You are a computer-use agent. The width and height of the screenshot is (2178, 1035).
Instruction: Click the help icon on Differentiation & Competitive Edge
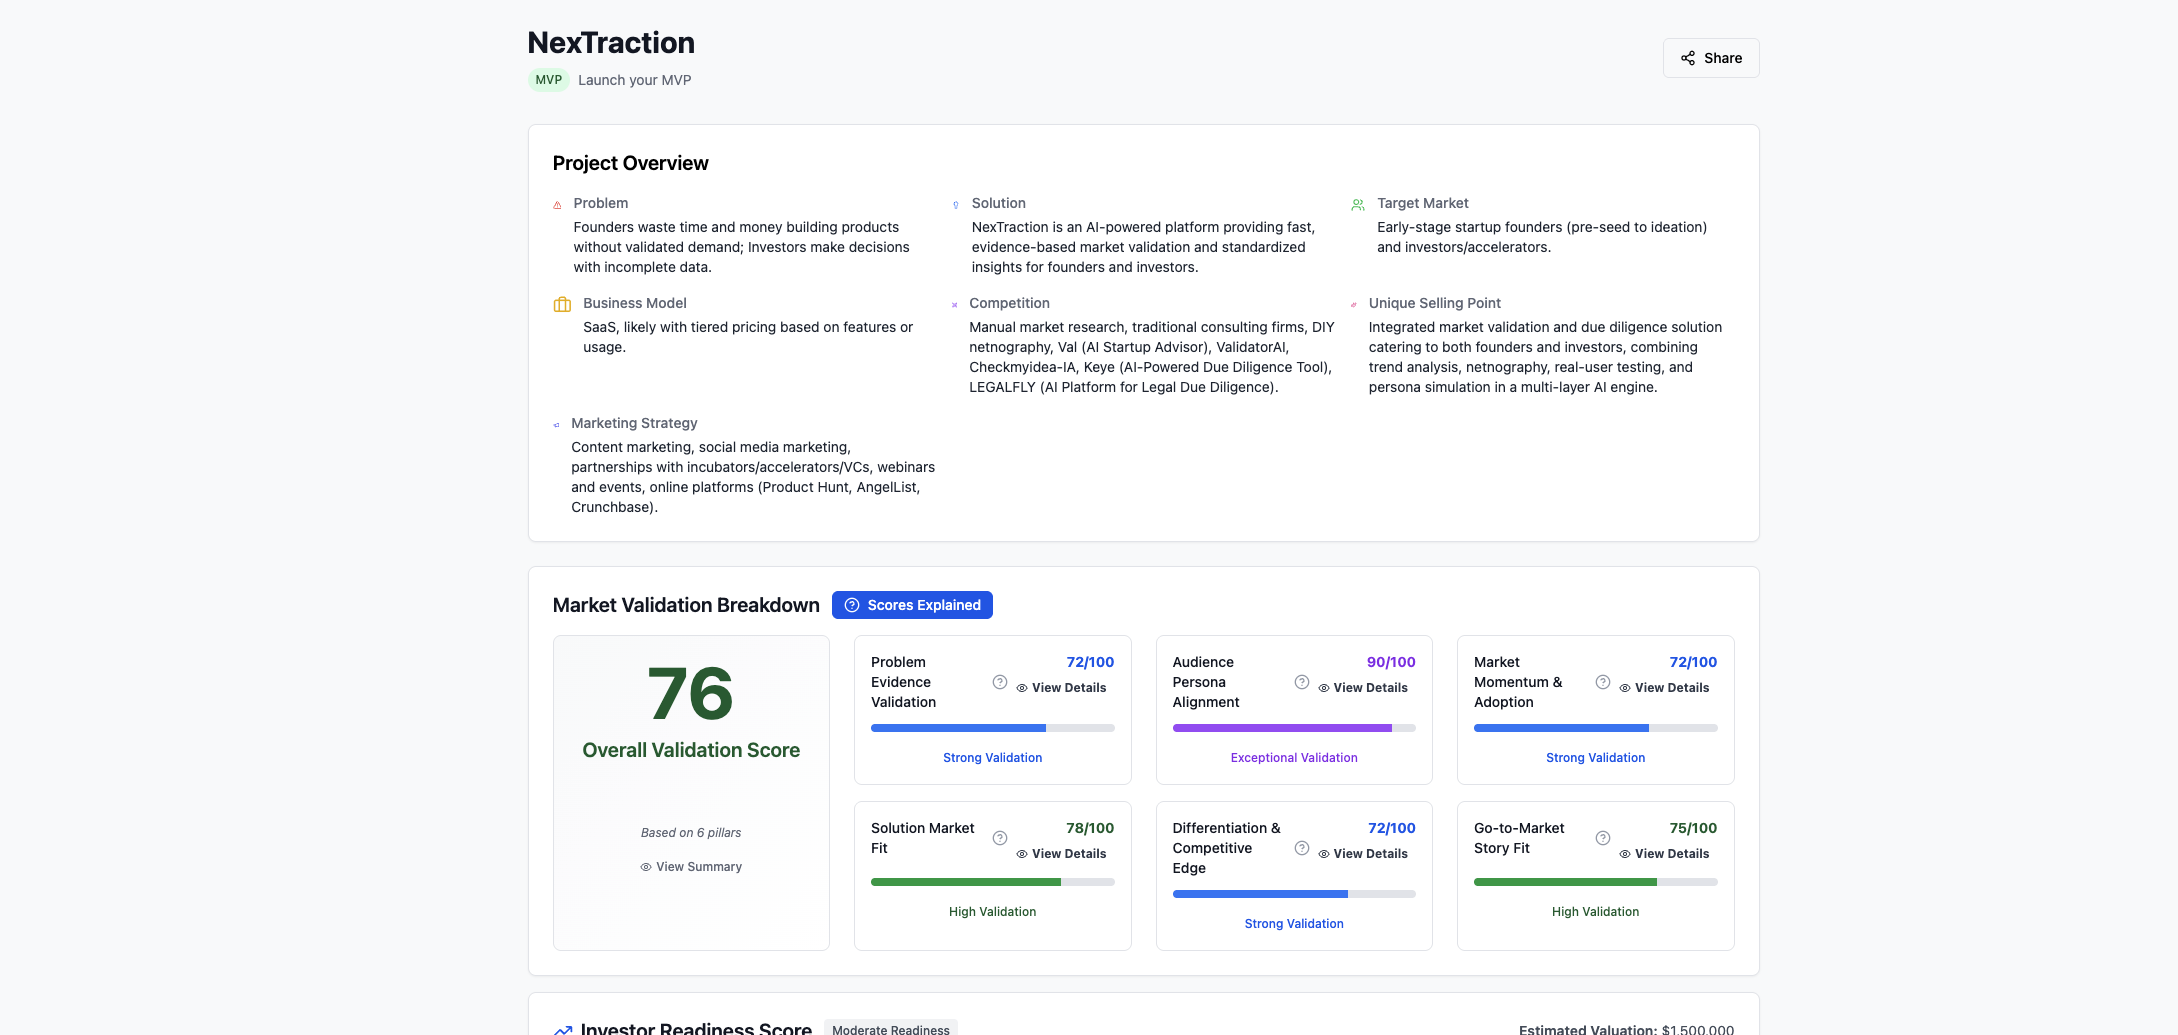point(1301,847)
